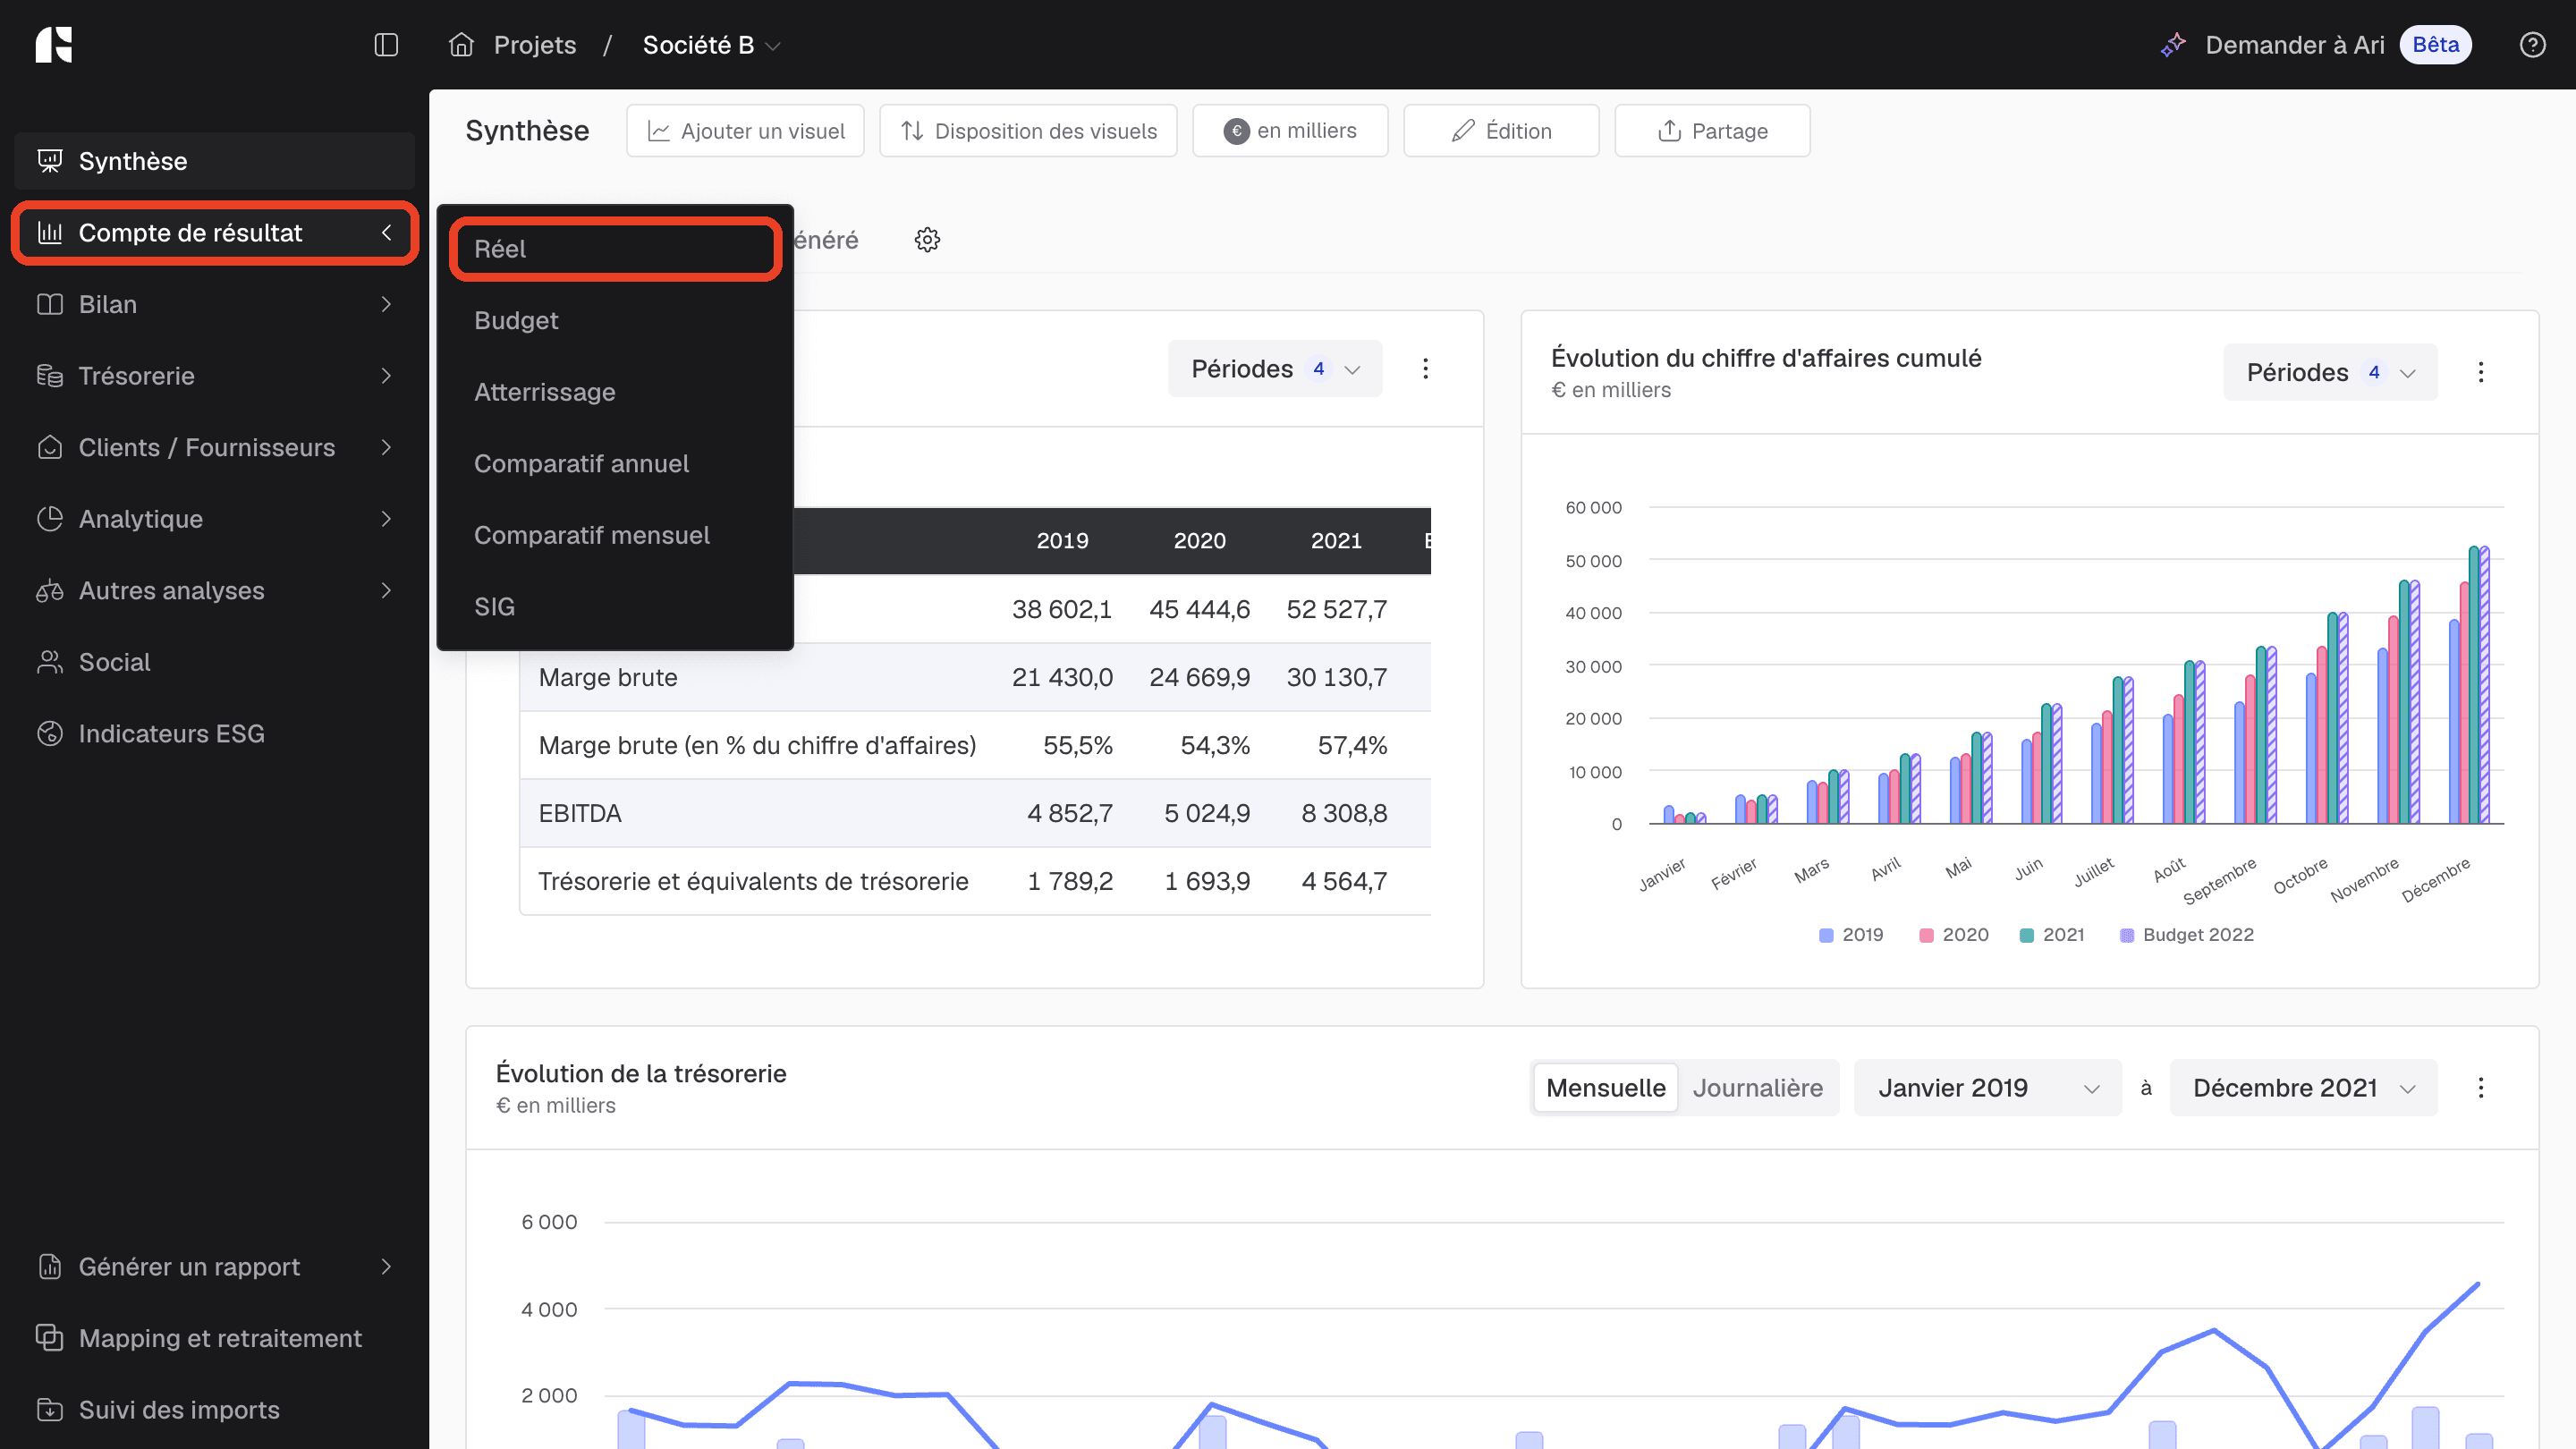Click Demander à Ari assistant label
Screen dimensions: 2576x1449
(x=2294, y=45)
